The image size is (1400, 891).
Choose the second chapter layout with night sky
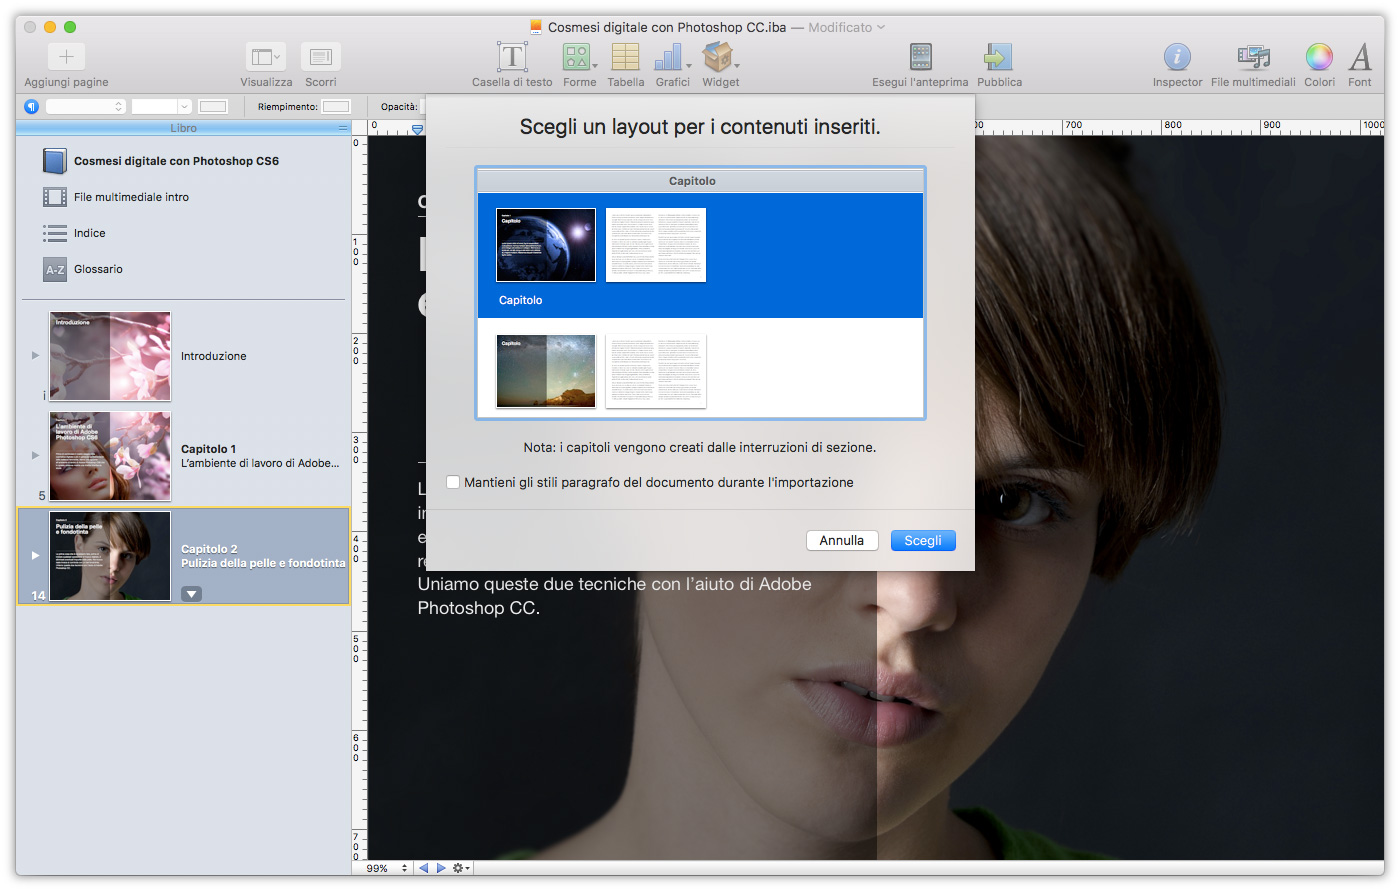tap(546, 371)
